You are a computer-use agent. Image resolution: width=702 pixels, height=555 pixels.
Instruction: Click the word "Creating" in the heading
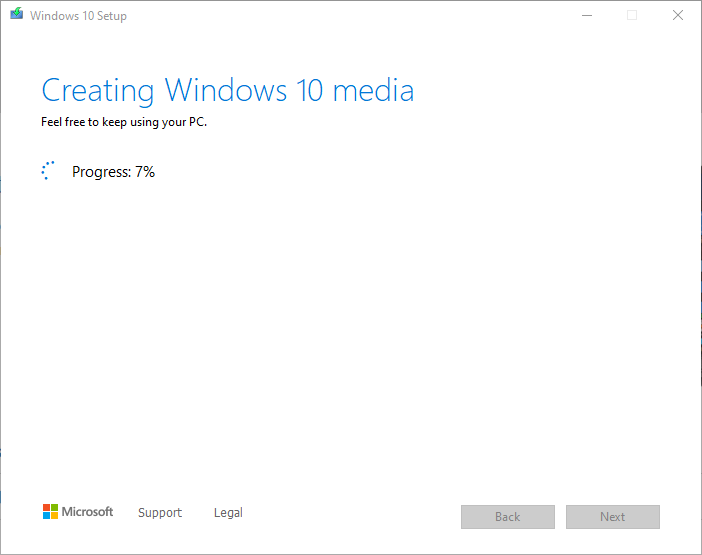pyautogui.click(x=99, y=91)
